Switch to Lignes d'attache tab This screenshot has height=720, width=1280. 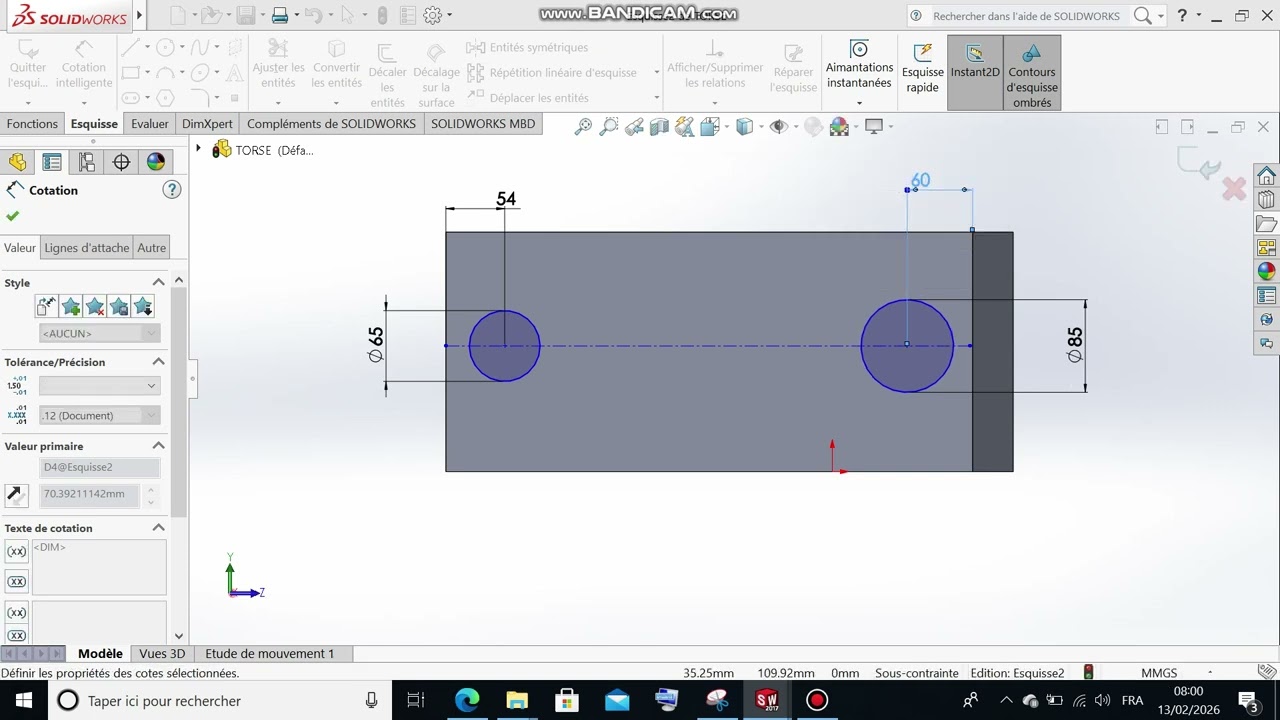tap(87, 248)
